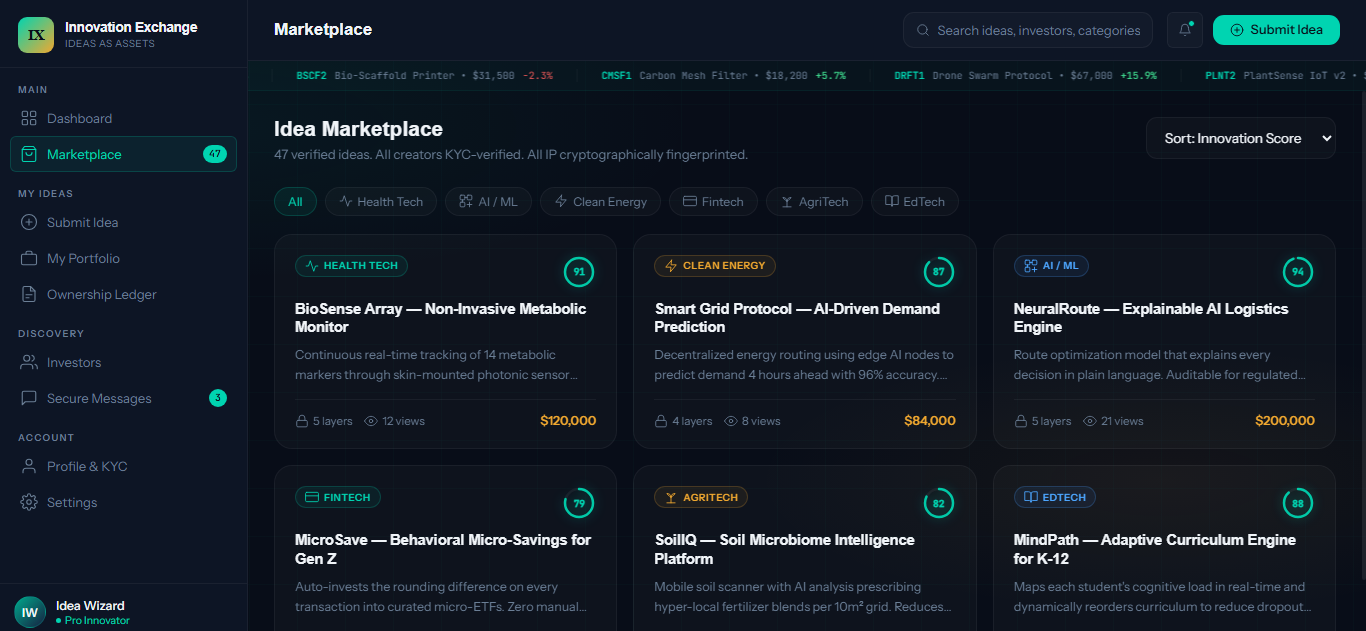
Task: Click the IW user avatar
Action: tap(30, 612)
